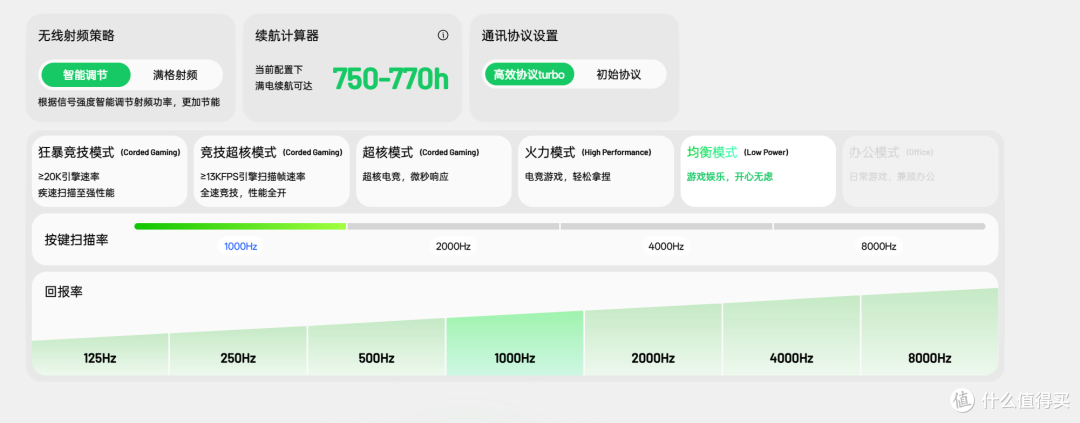
Task: Open the battery calculator info icon
Action: (443, 36)
